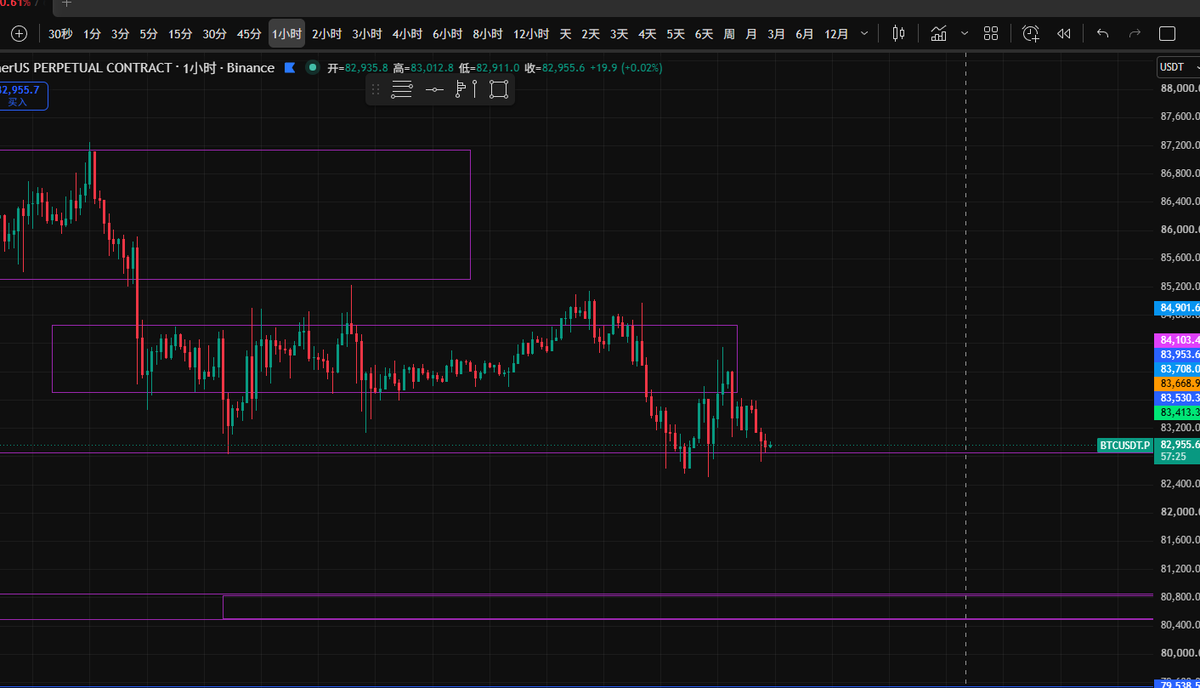Choose the 30分 timeframe
The image size is (1200, 688).
[214, 34]
